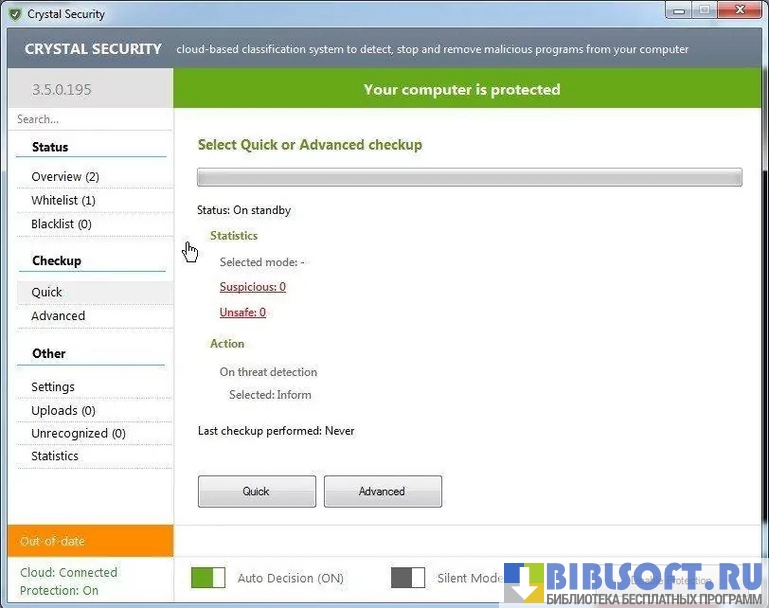
Task: View the Unrecognized (0) list
Action: (78, 434)
